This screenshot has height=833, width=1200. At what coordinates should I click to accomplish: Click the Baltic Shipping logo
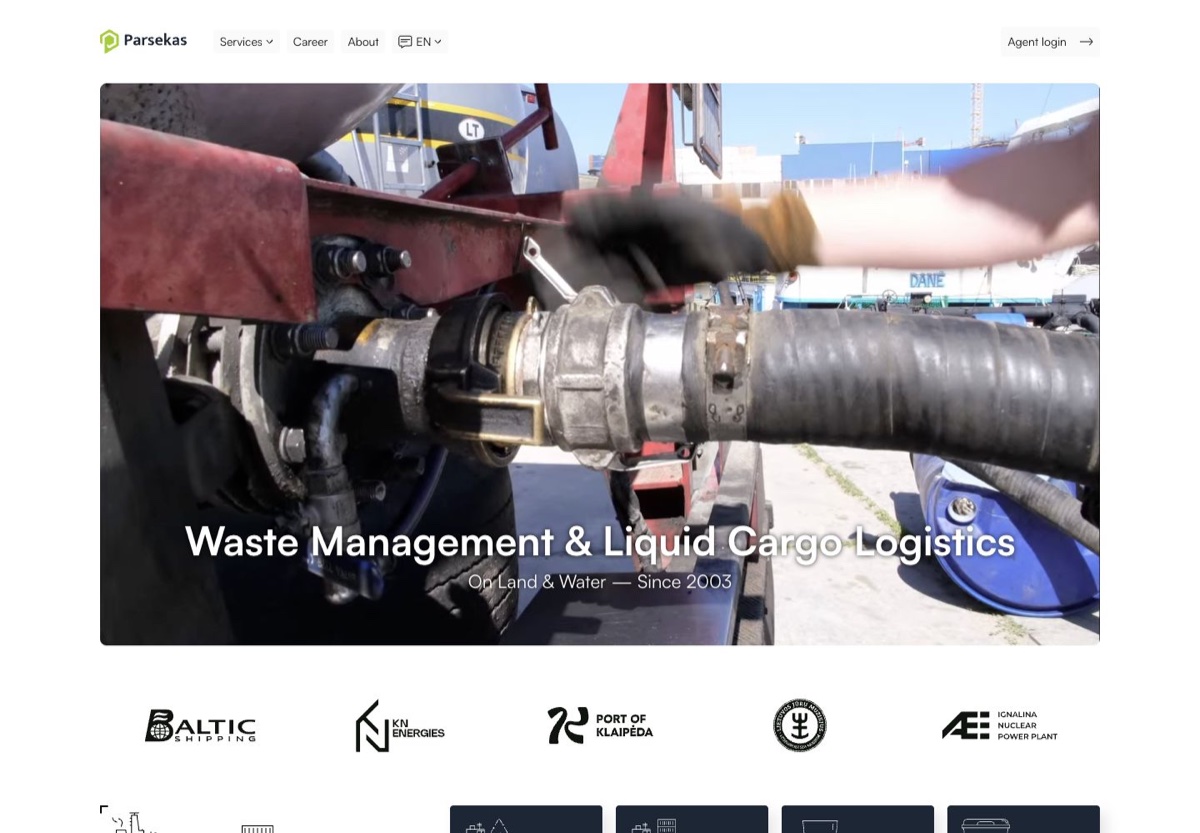pyautogui.click(x=200, y=726)
